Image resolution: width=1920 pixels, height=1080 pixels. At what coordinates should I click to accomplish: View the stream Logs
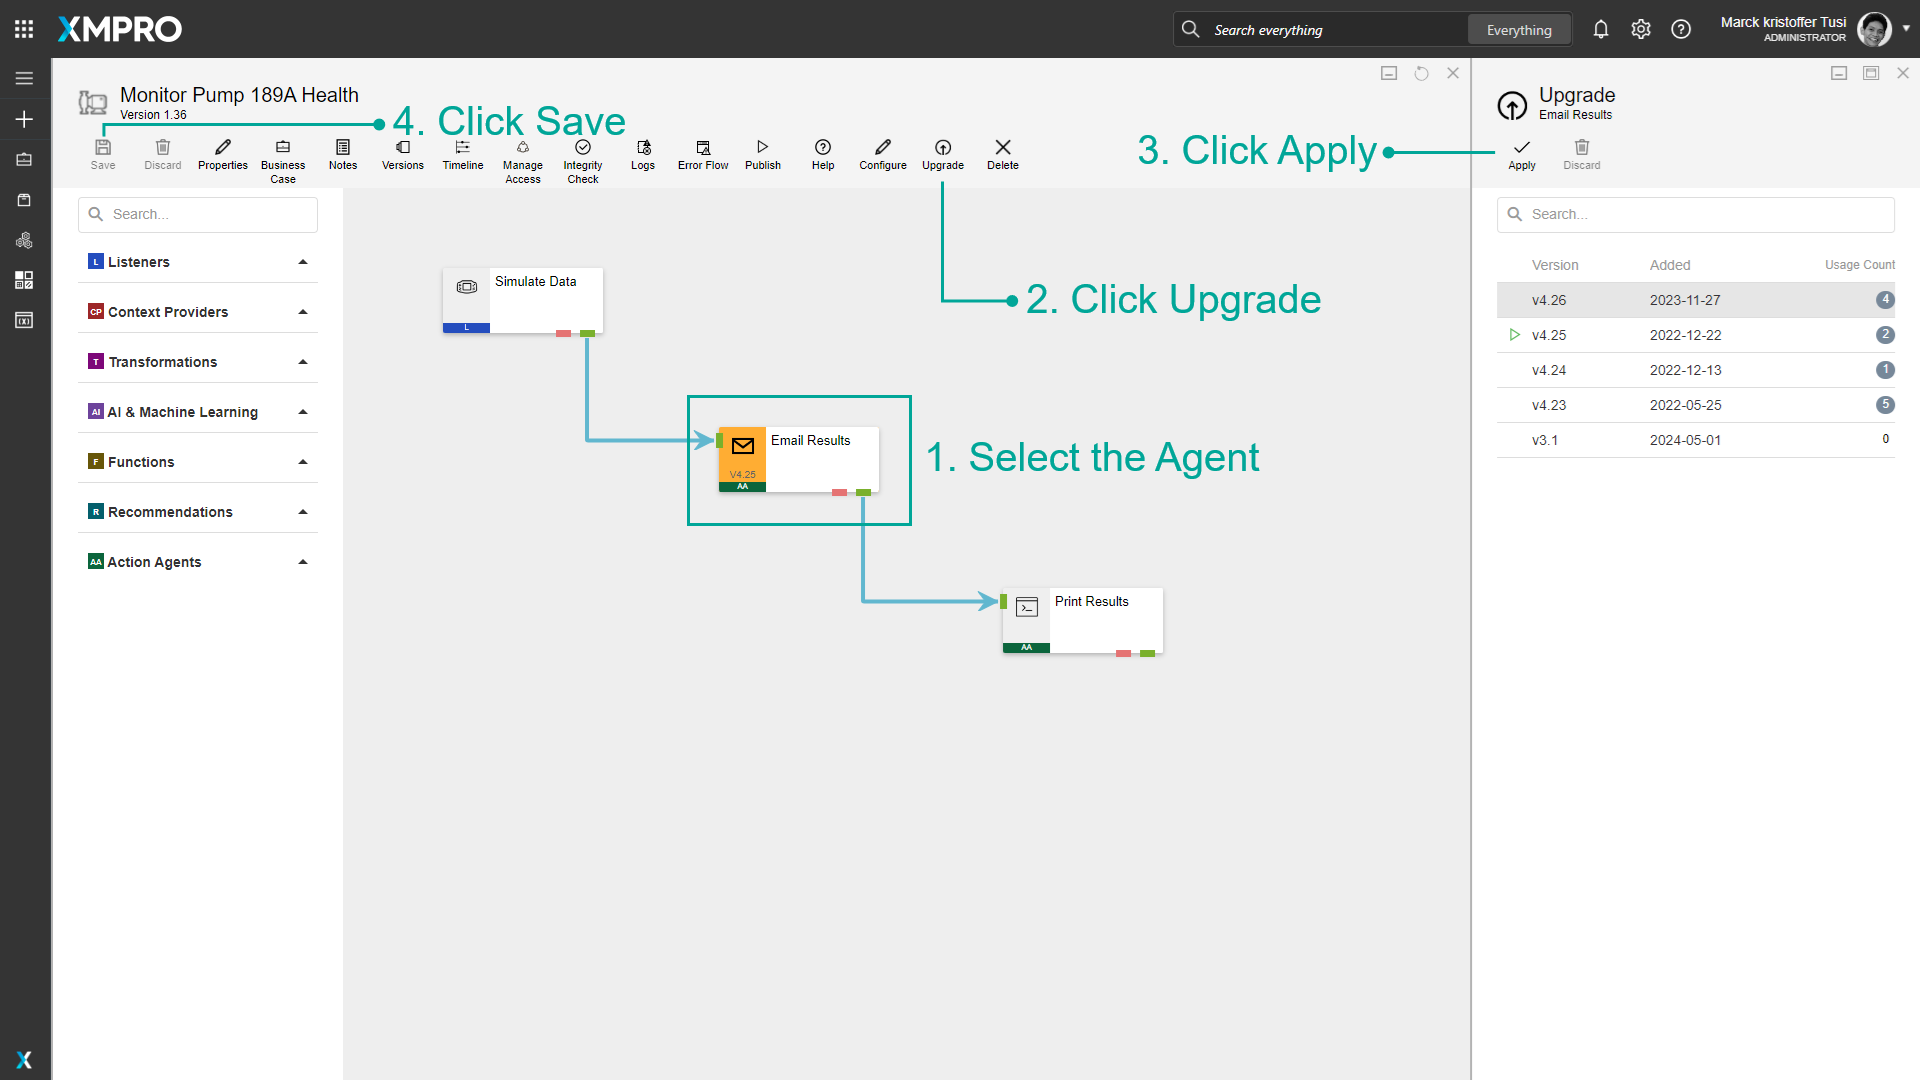click(642, 155)
